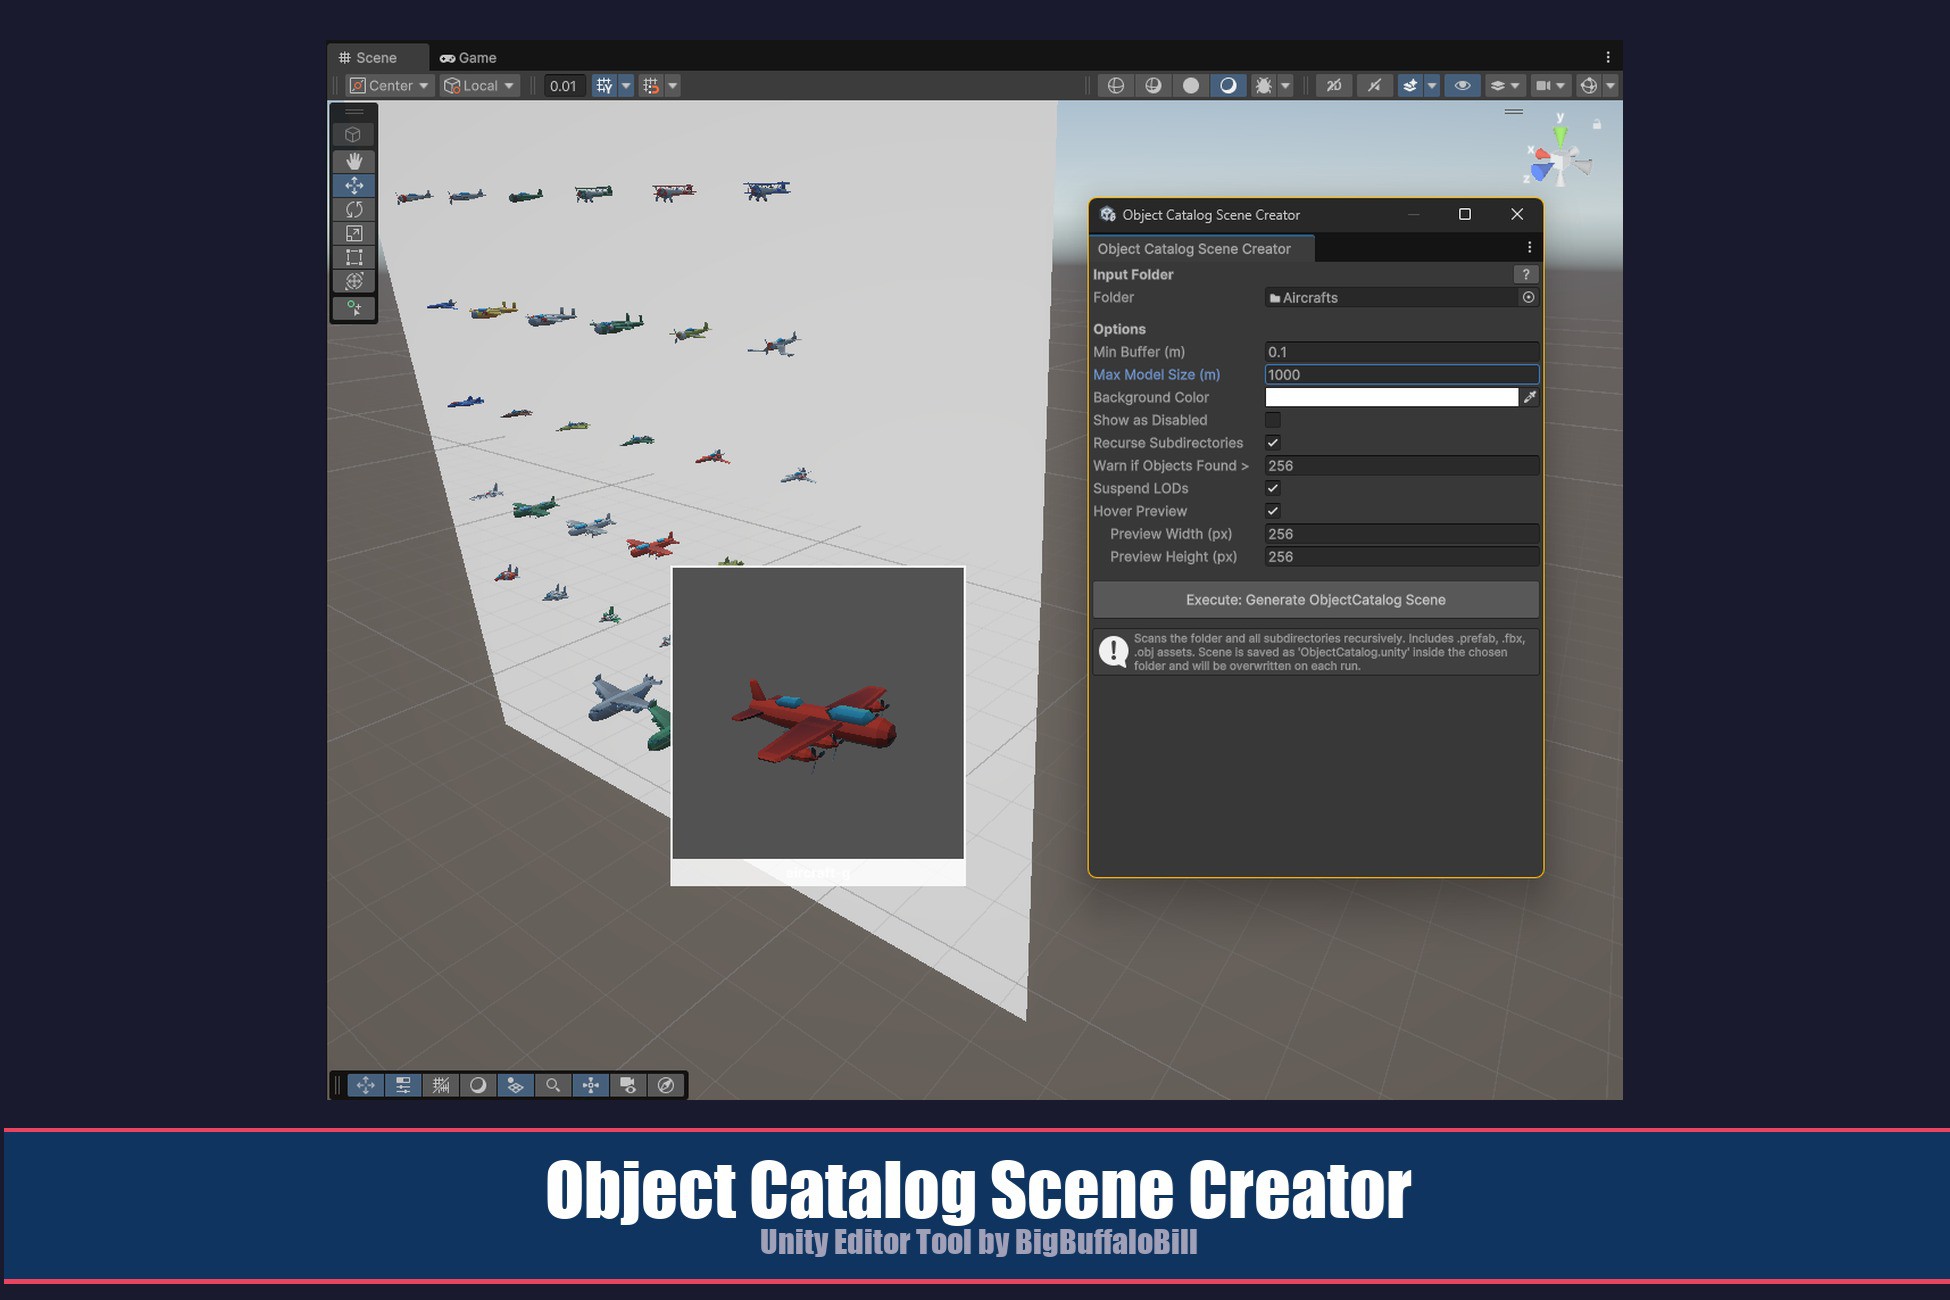
Task: Expand the gizmos dropdown arrow
Action: (1610, 86)
